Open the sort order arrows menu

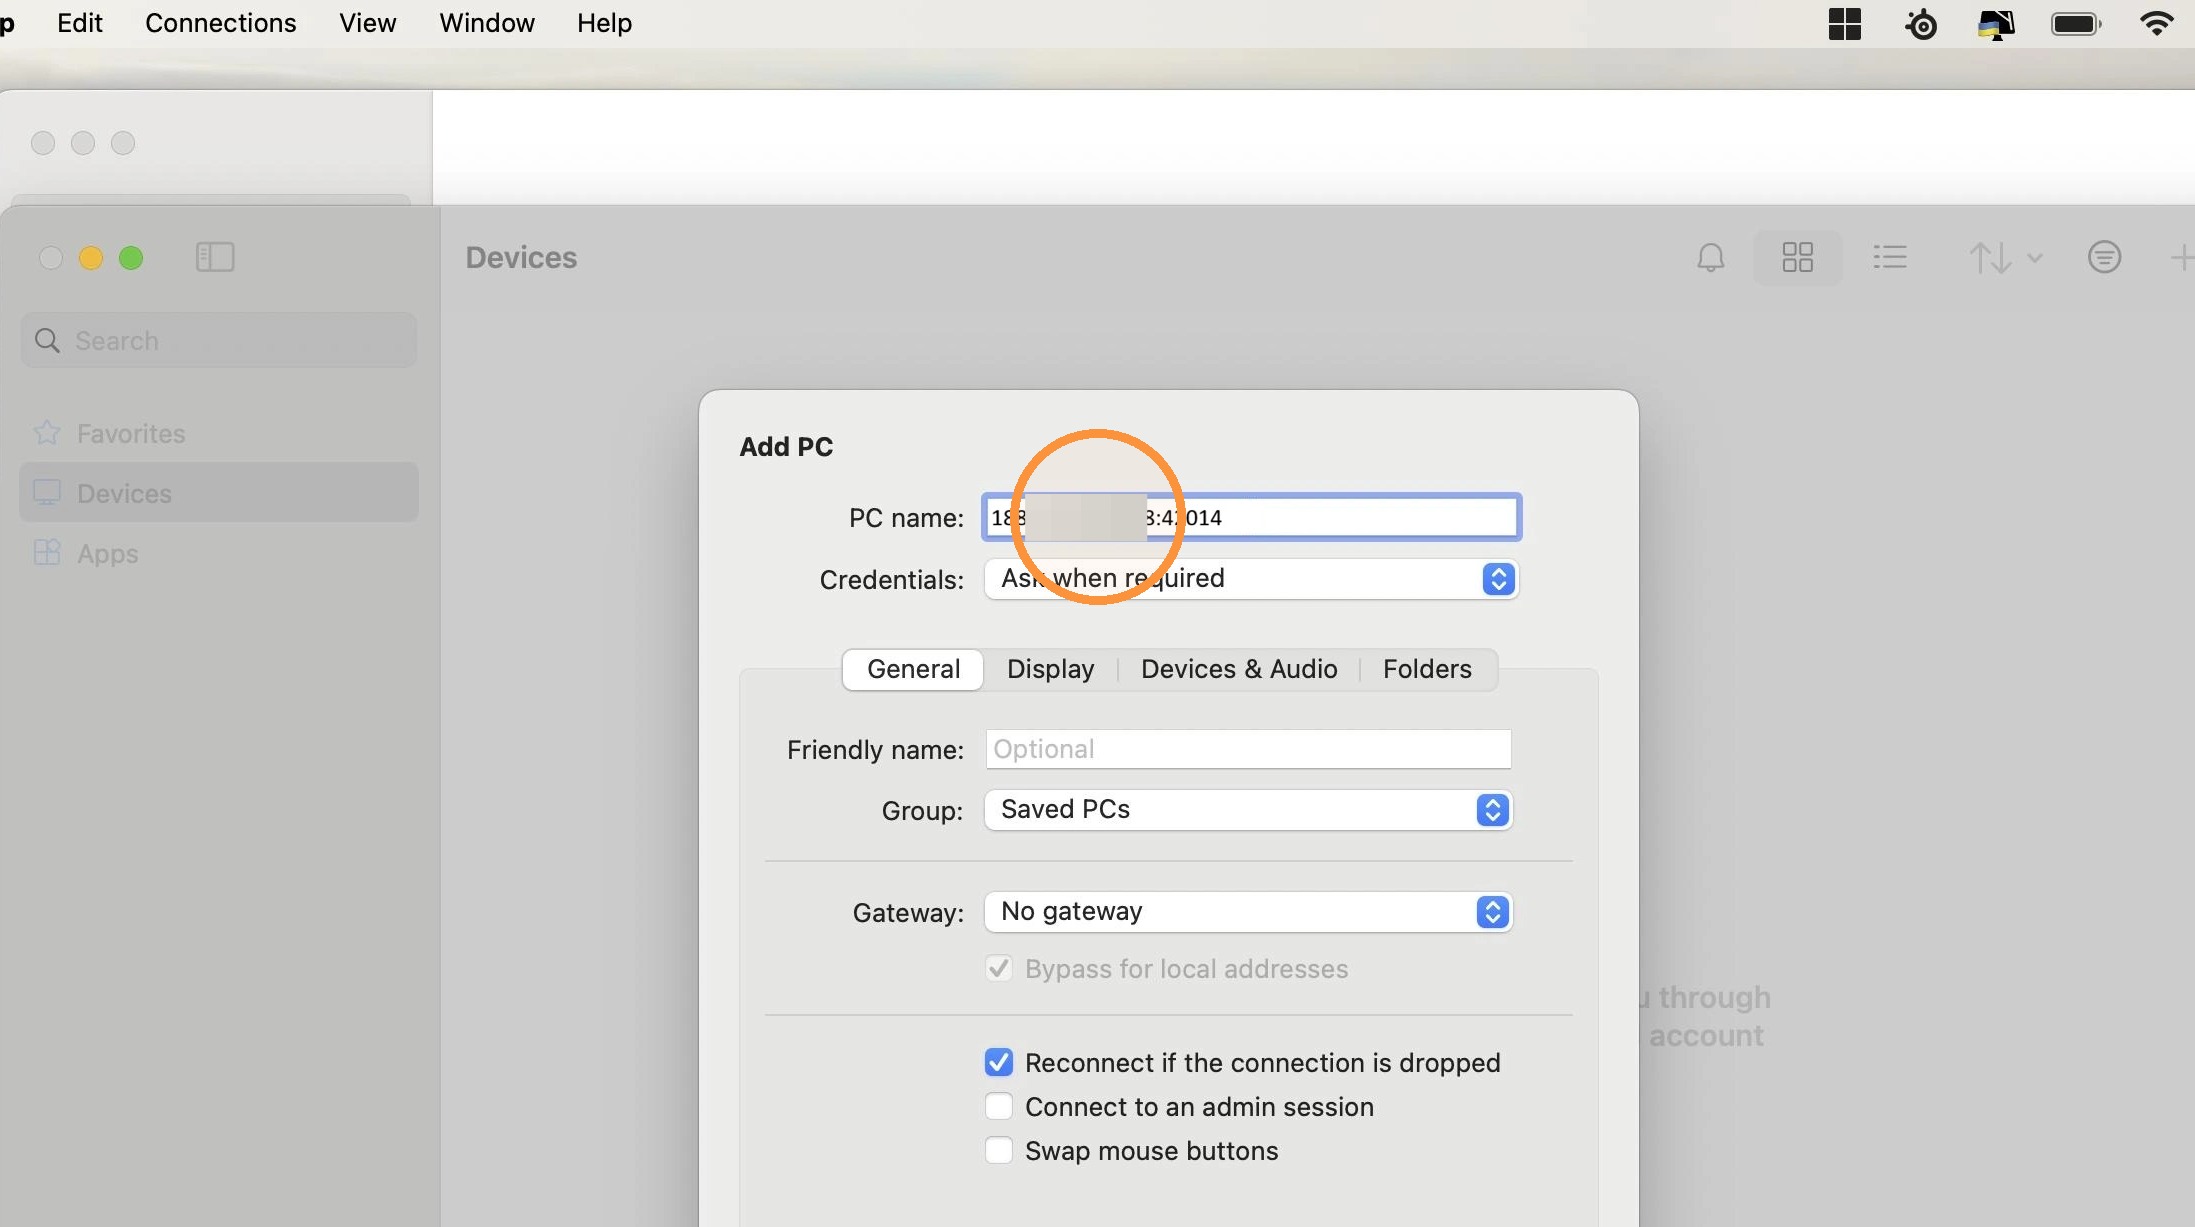2004,258
